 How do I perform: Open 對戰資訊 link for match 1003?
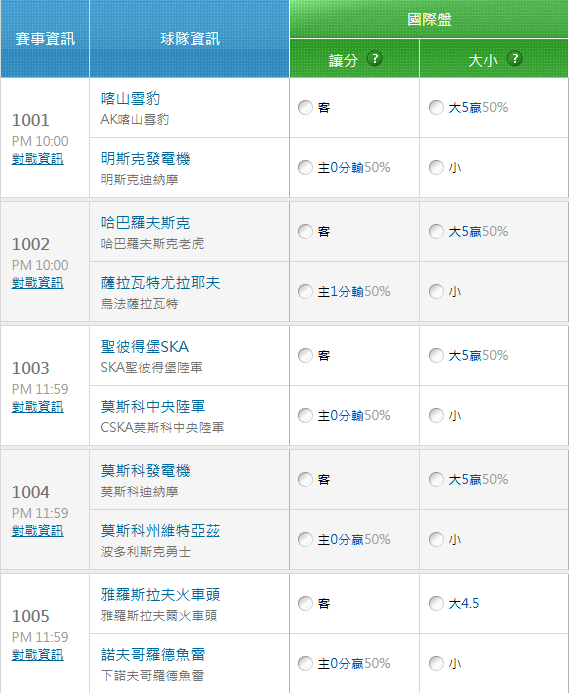tap(38, 407)
